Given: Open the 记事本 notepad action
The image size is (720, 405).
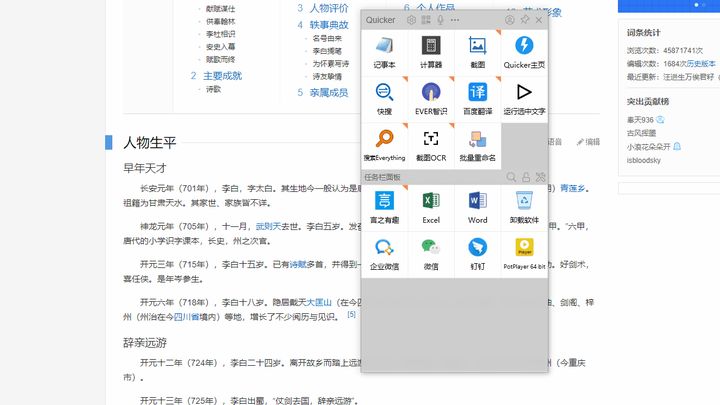Looking at the screenshot, I should point(384,53).
